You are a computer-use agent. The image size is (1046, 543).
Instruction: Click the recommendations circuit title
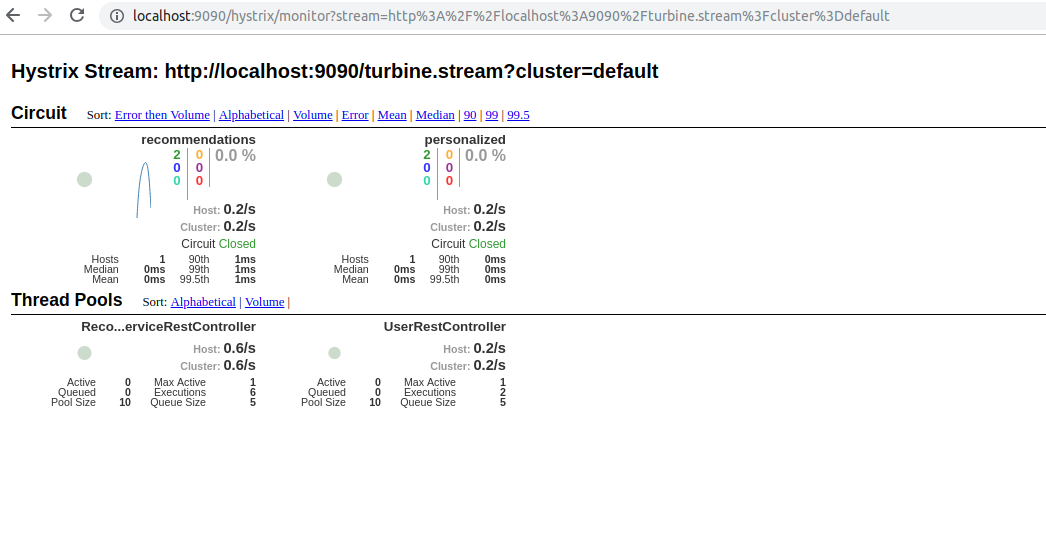pyautogui.click(x=198, y=139)
